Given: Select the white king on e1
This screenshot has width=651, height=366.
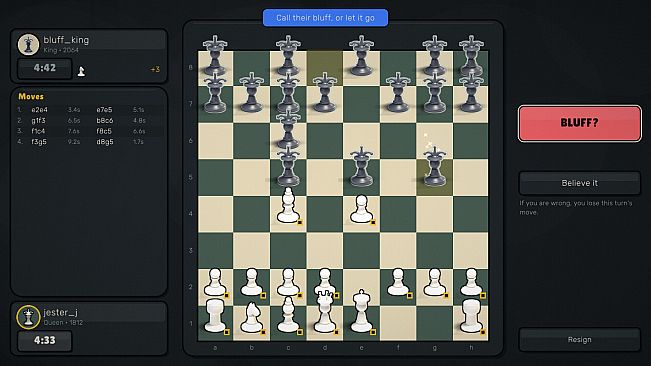Looking at the screenshot, I should click(x=361, y=312).
